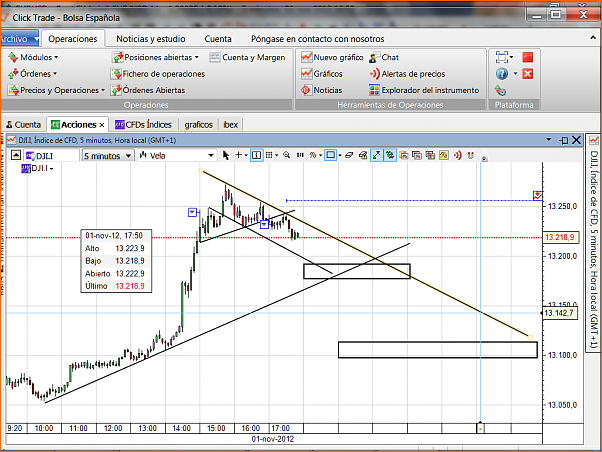
Task: Switch to the graficos workspace tab
Action: tap(198, 125)
